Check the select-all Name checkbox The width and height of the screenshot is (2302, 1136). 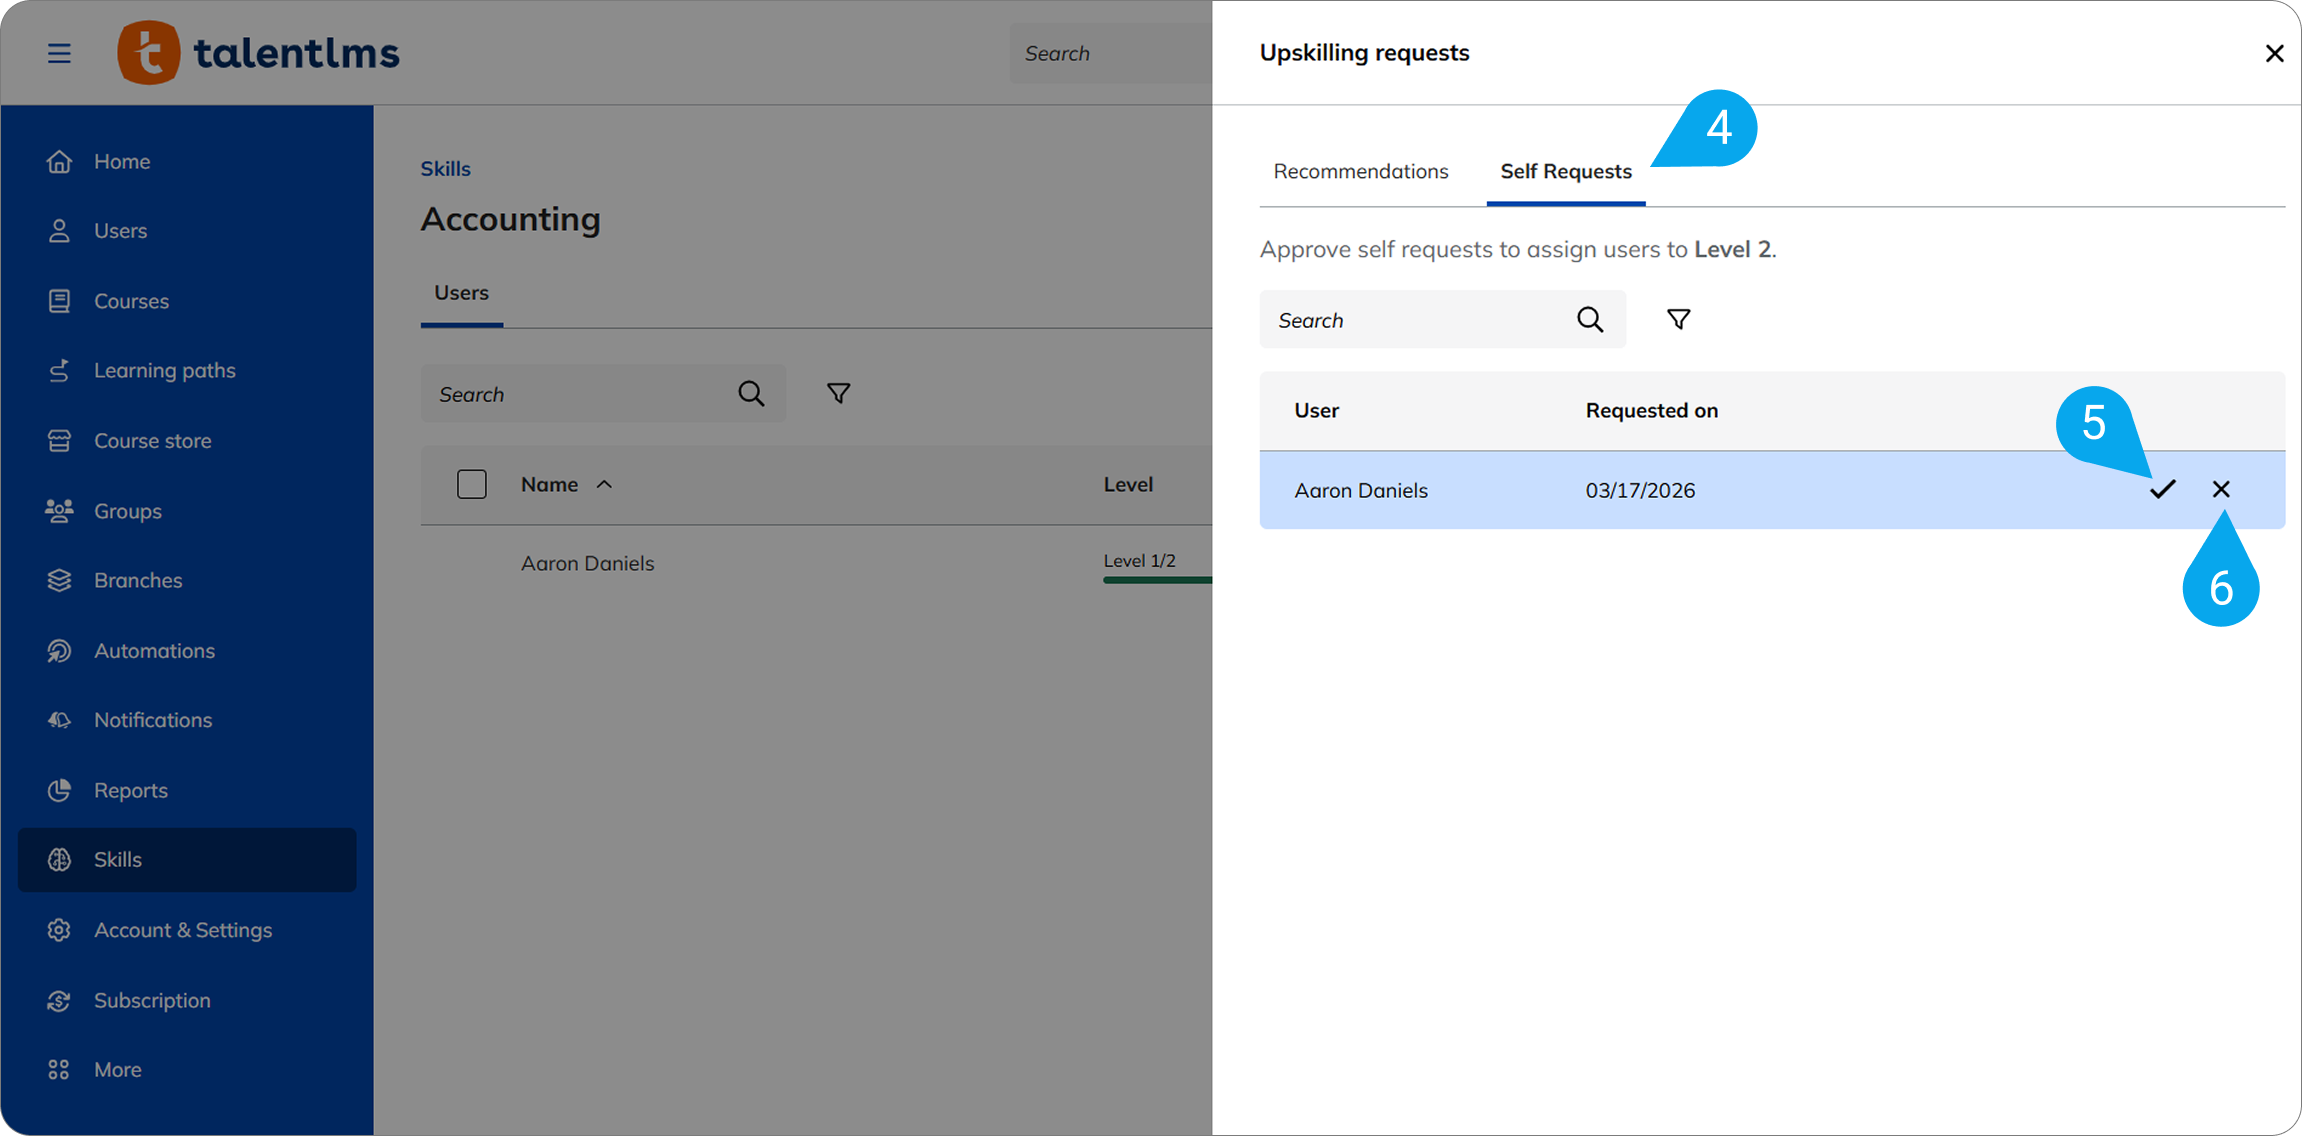point(471,484)
